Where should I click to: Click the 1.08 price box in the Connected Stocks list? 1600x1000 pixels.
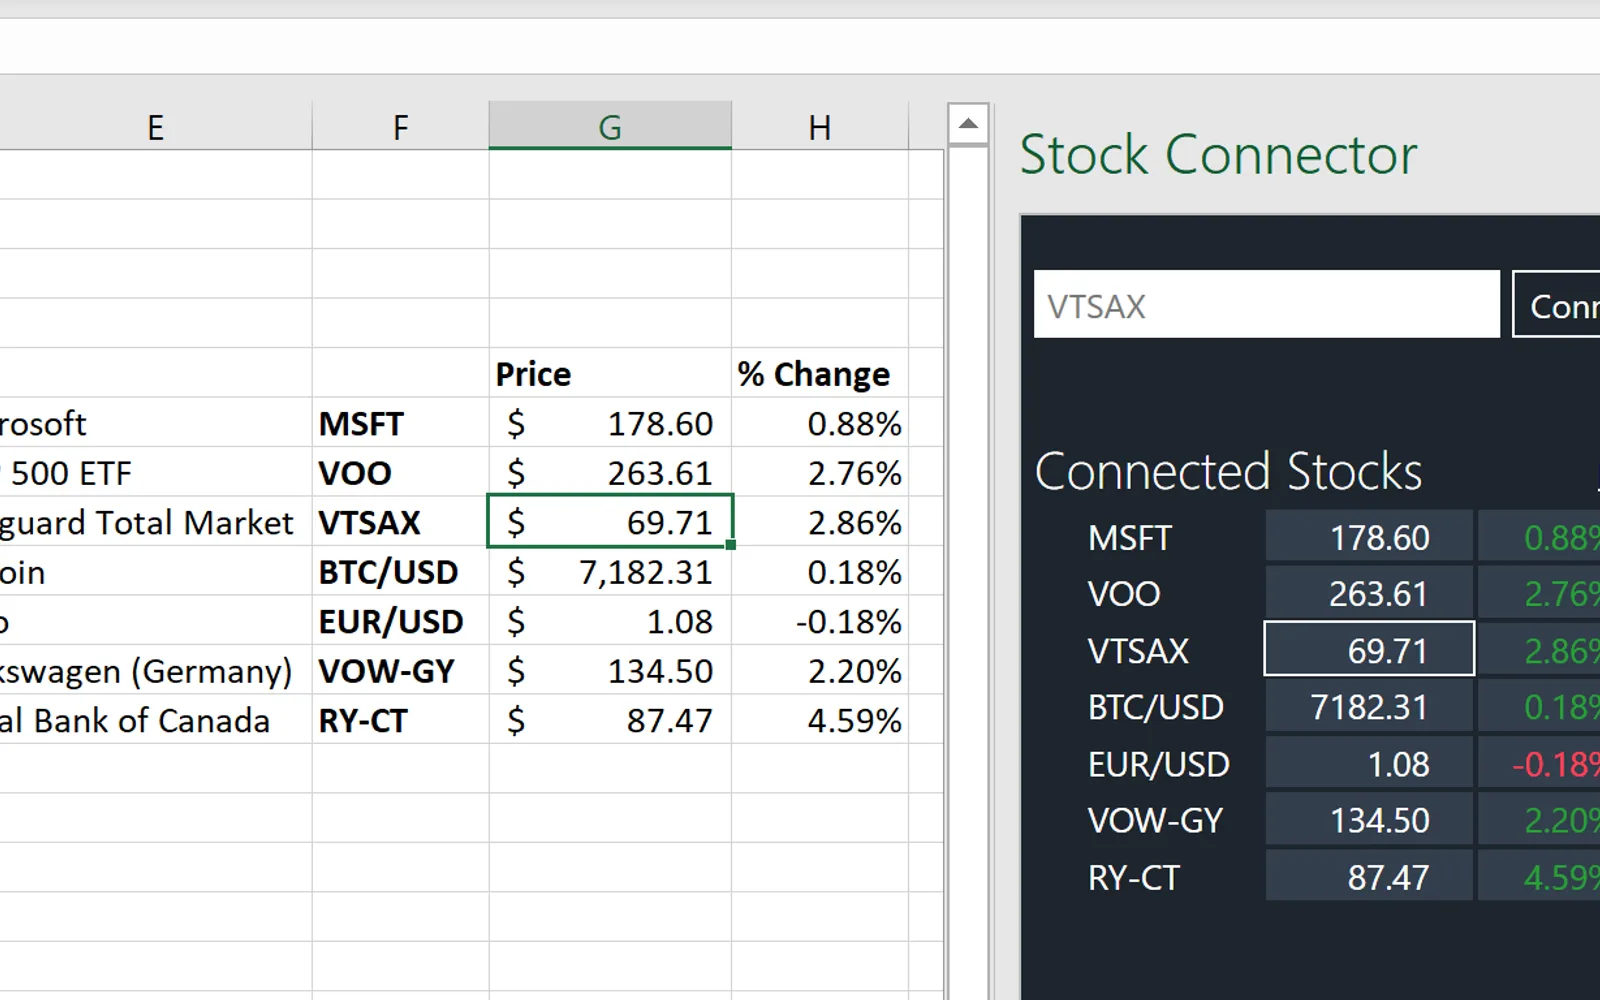1369,763
